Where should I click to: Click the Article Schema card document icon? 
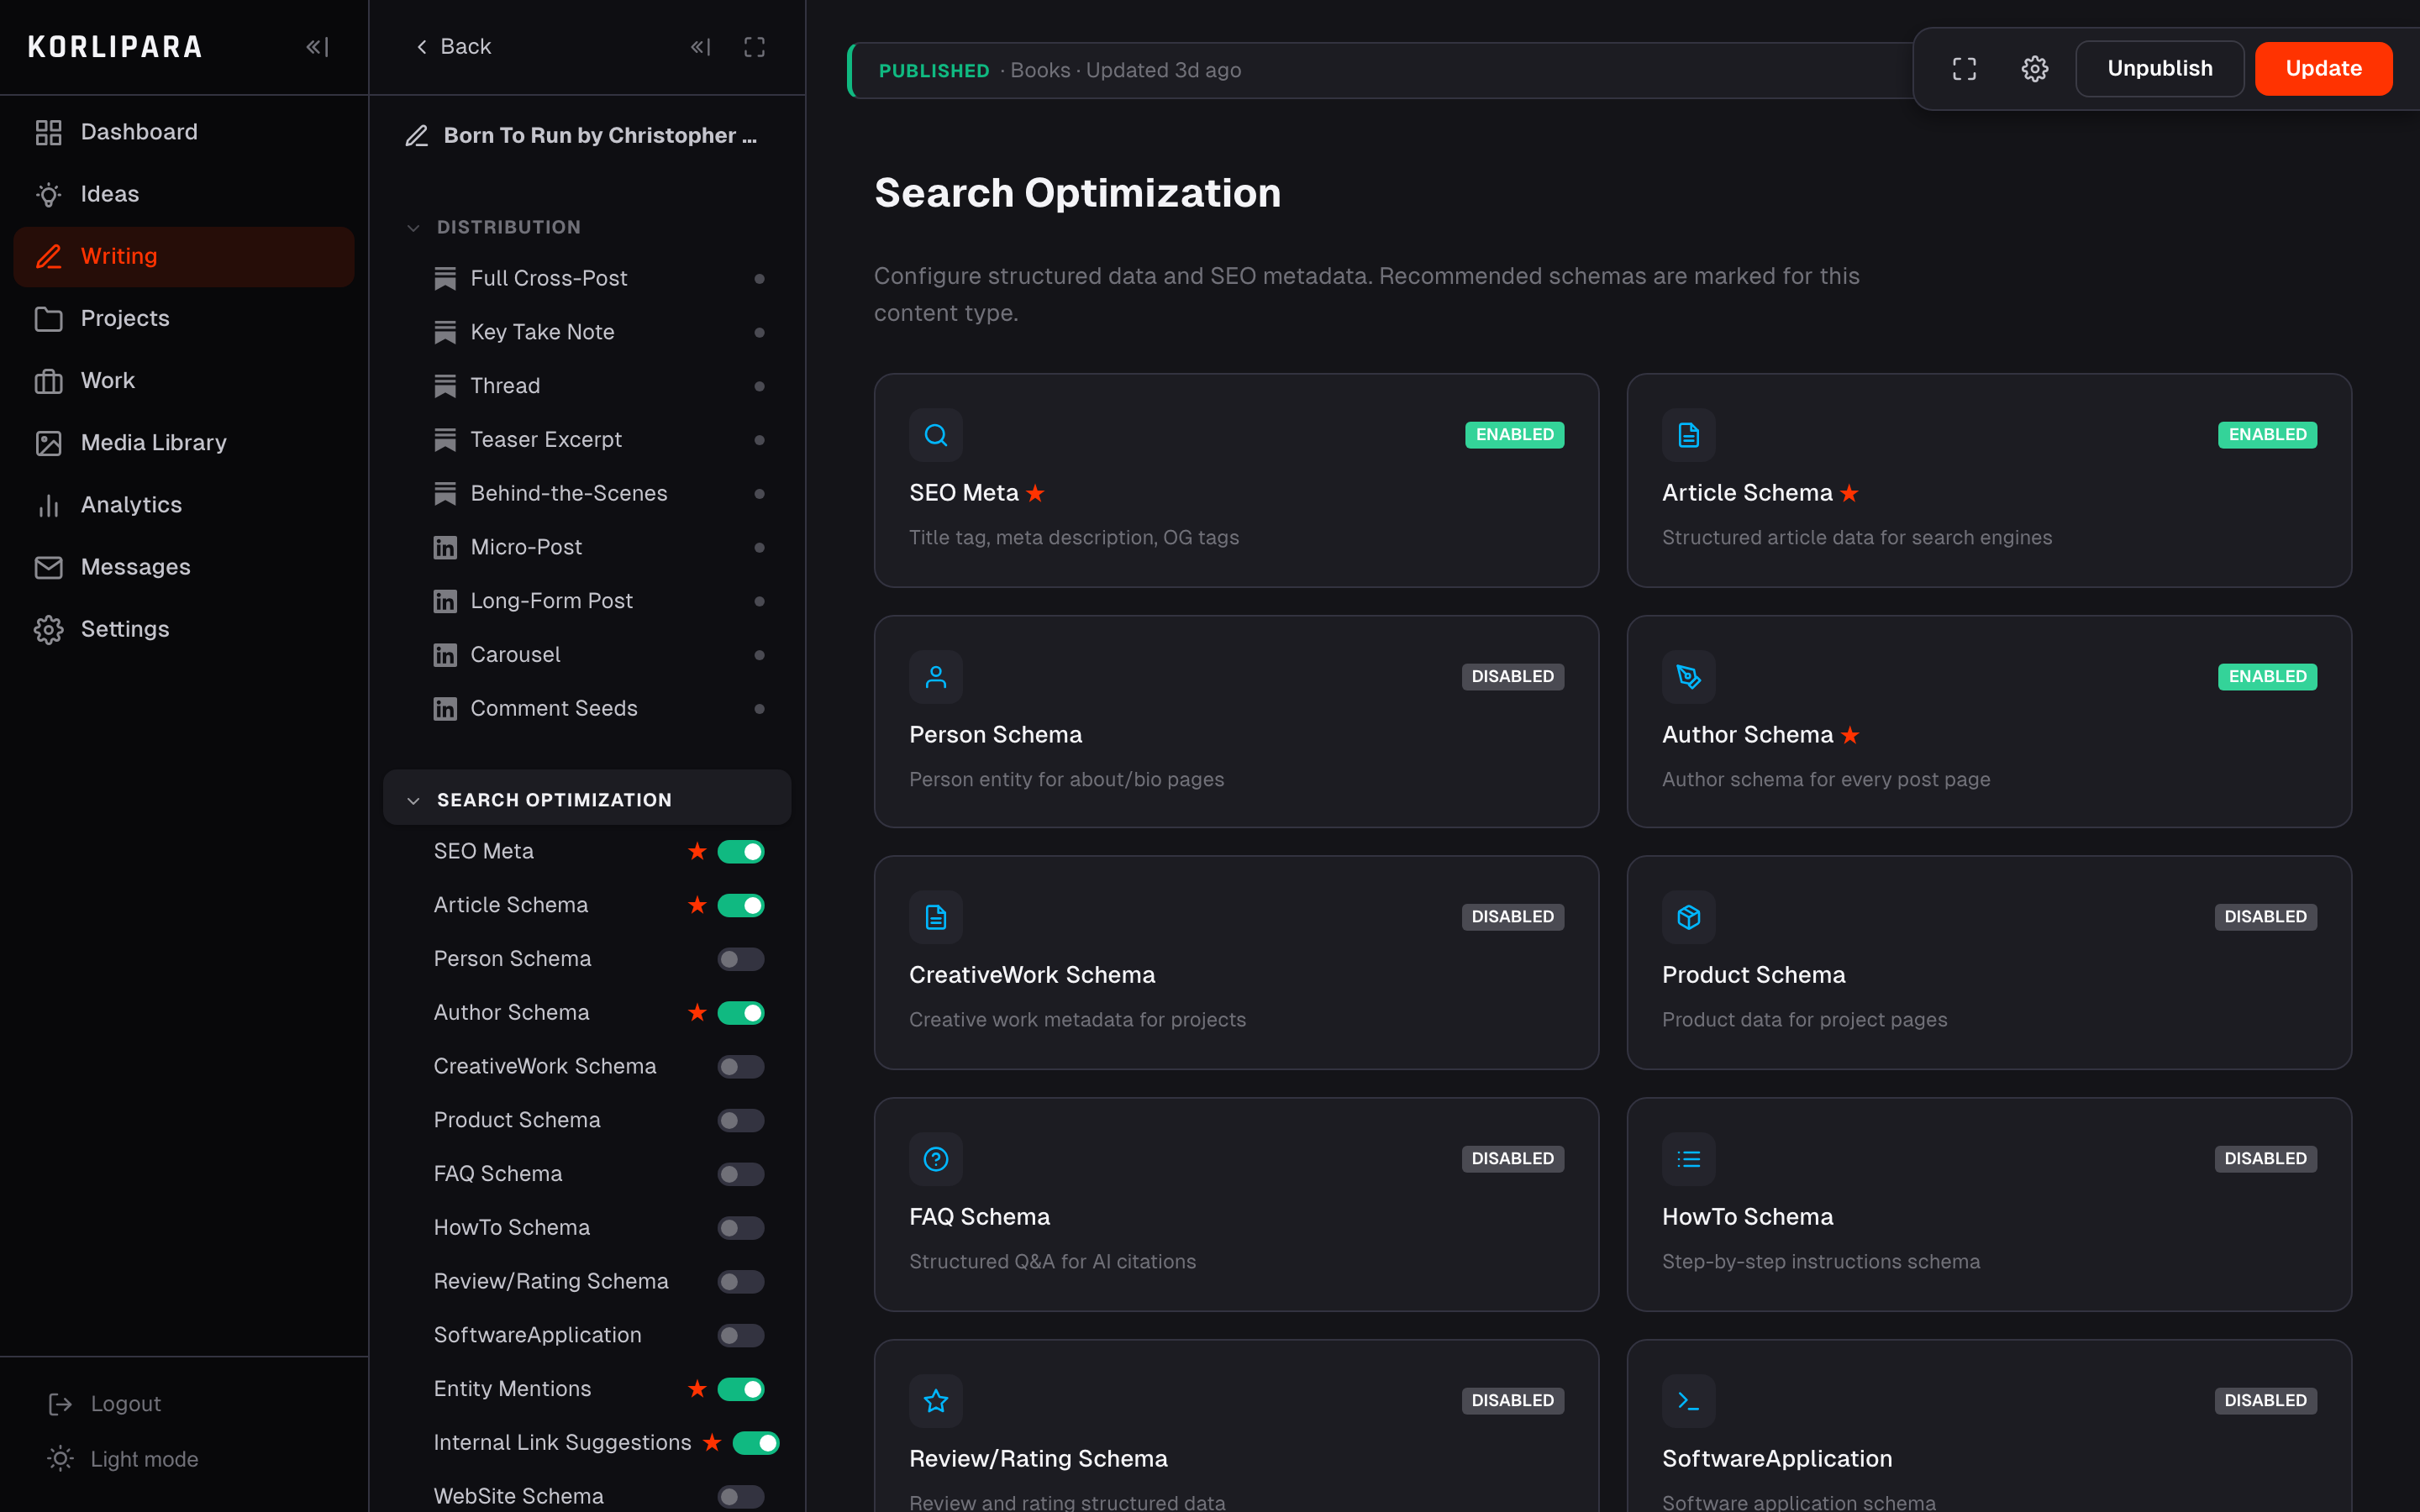1689,435
